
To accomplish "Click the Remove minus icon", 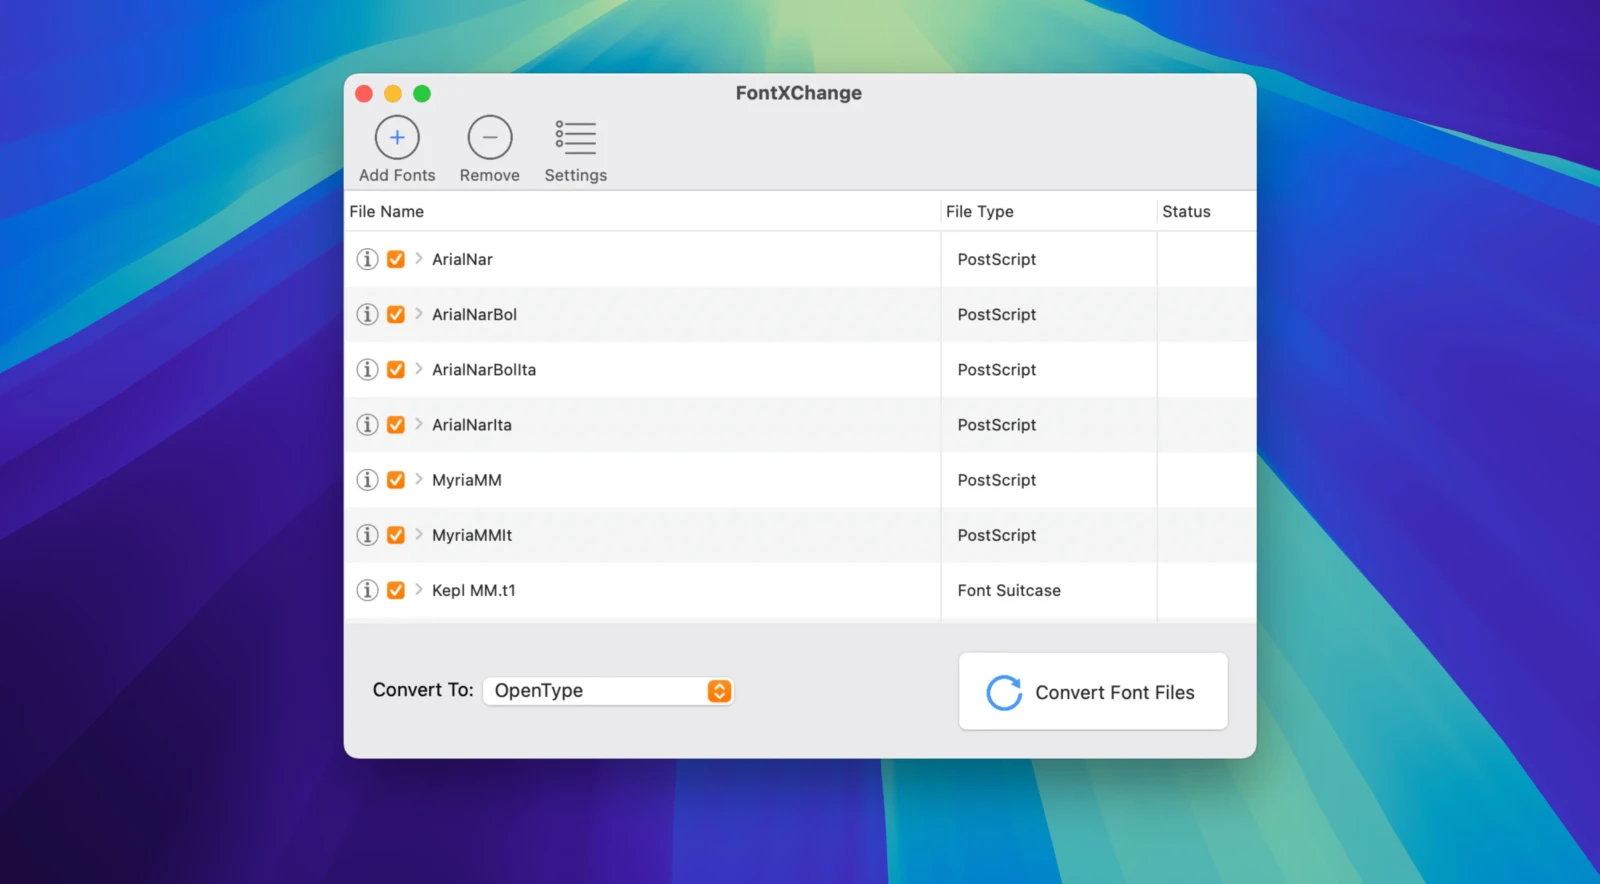I will click(x=490, y=138).
